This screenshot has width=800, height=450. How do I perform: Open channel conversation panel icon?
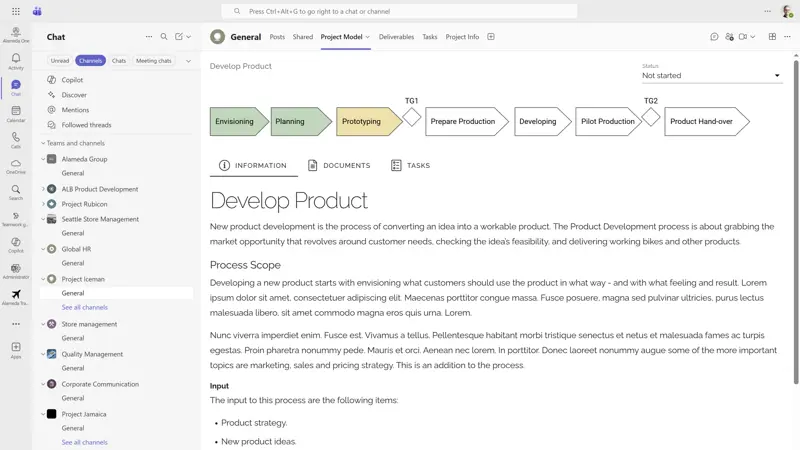click(714, 37)
